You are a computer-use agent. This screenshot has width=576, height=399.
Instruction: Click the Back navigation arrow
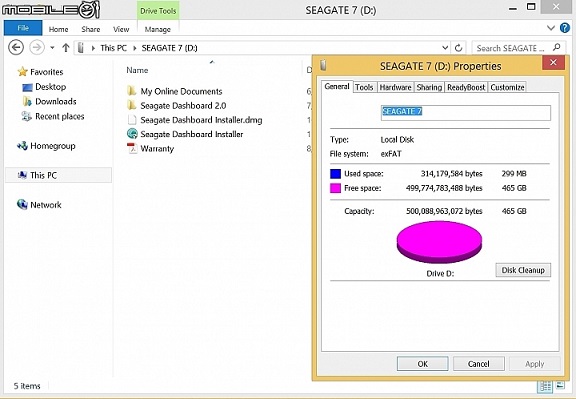tap(16, 48)
